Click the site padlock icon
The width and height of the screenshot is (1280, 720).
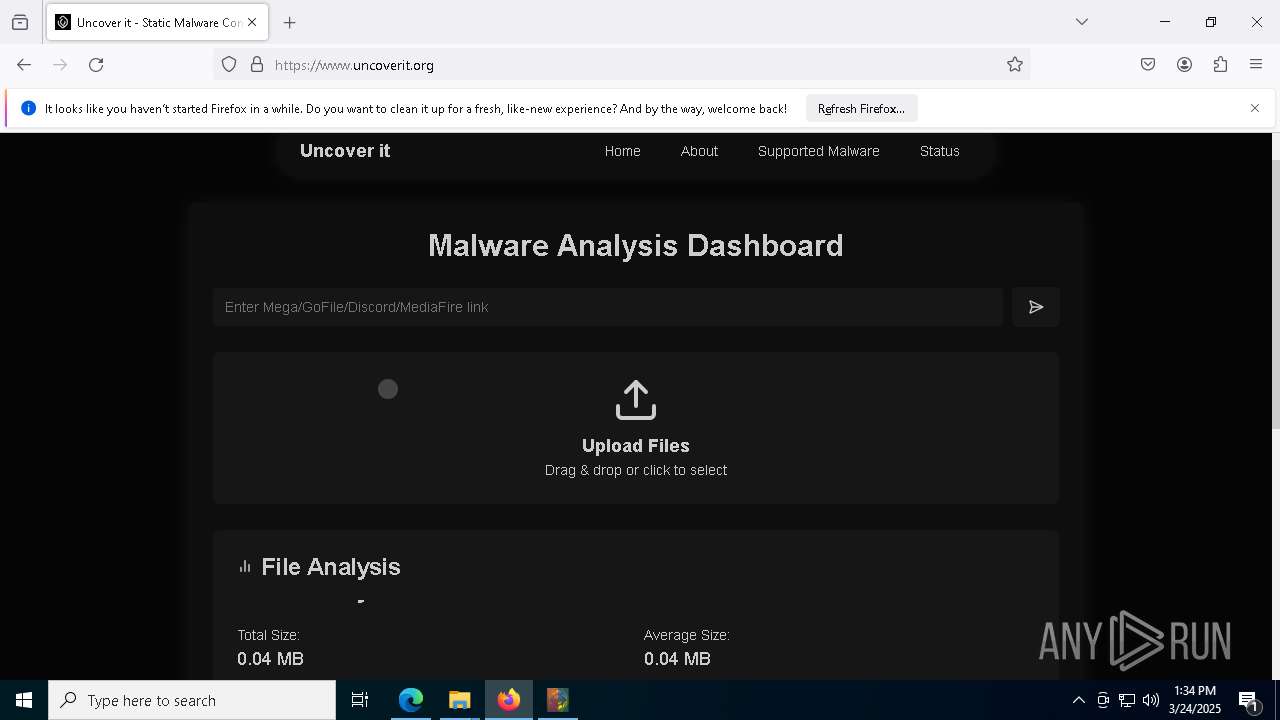coord(257,65)
